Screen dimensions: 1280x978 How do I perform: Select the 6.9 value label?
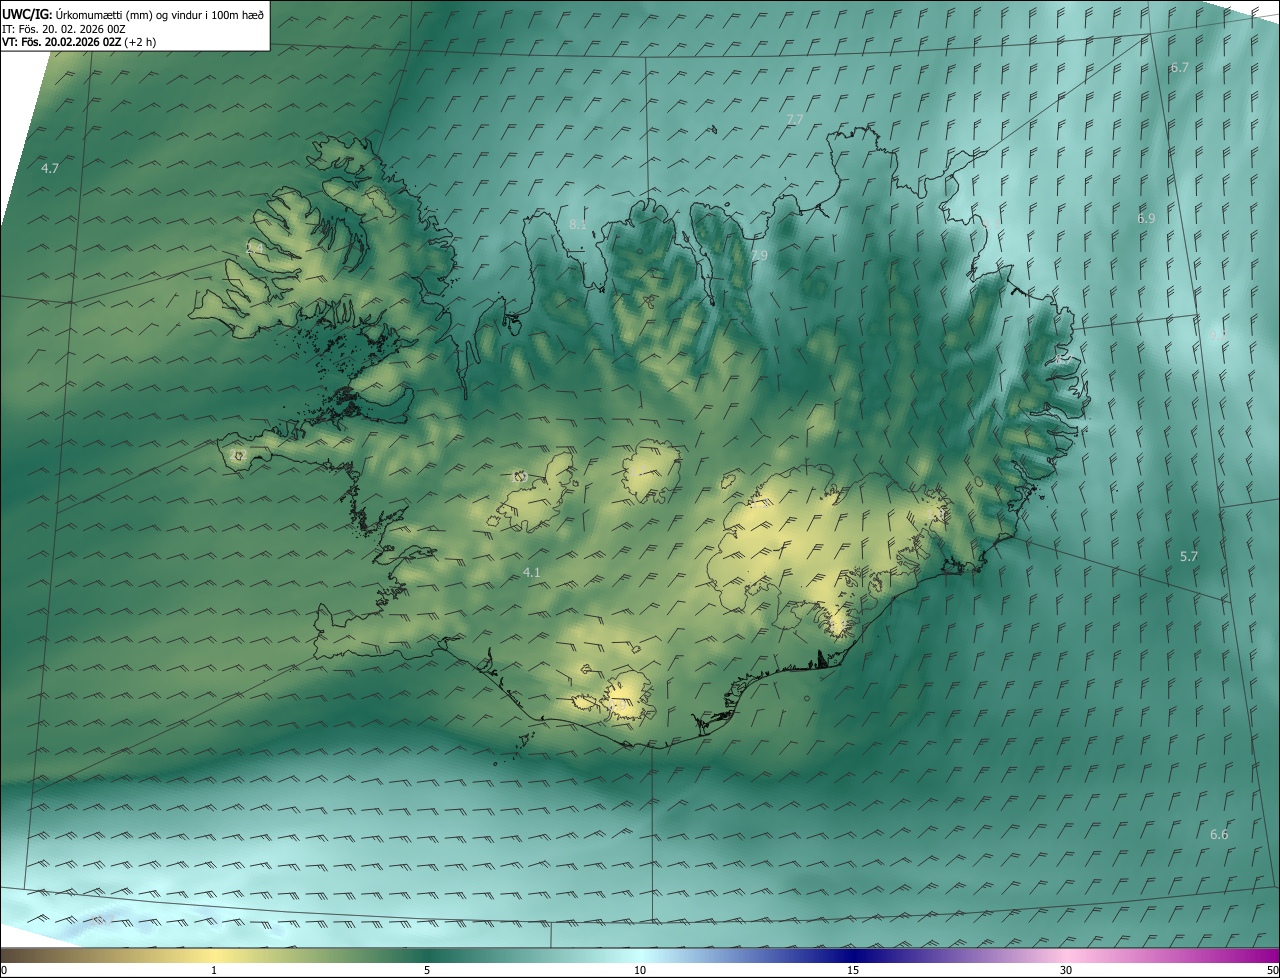tap(1146, 218)
